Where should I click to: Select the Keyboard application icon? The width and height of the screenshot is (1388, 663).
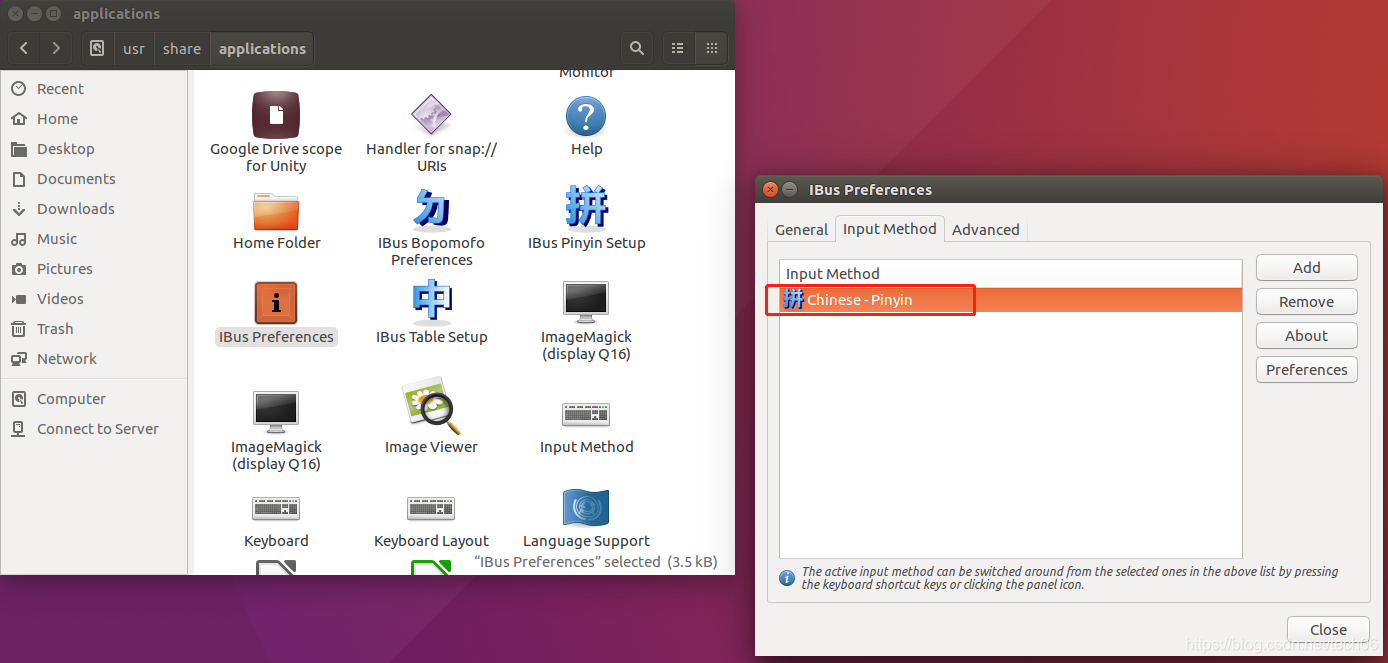tap(276, 508)
